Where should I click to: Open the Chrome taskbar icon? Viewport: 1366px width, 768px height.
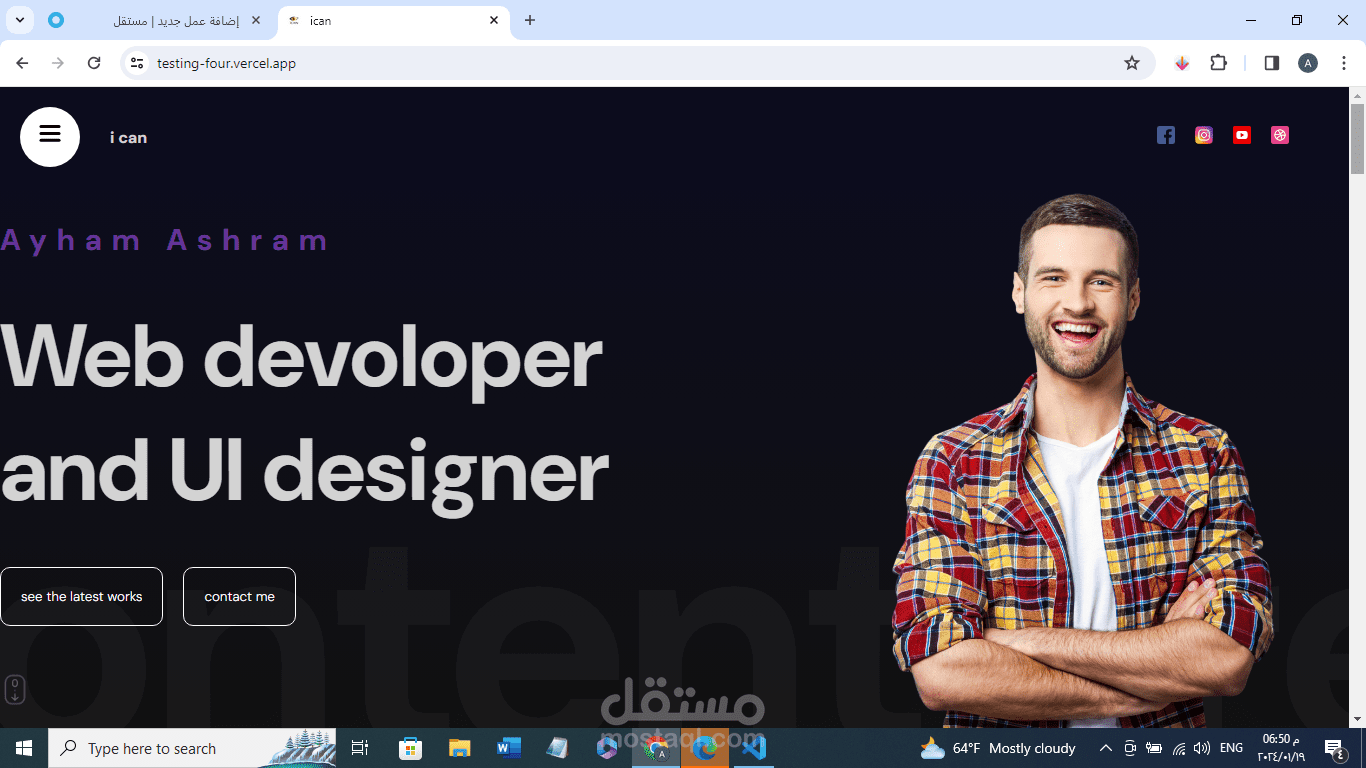(x=656, y=748)
